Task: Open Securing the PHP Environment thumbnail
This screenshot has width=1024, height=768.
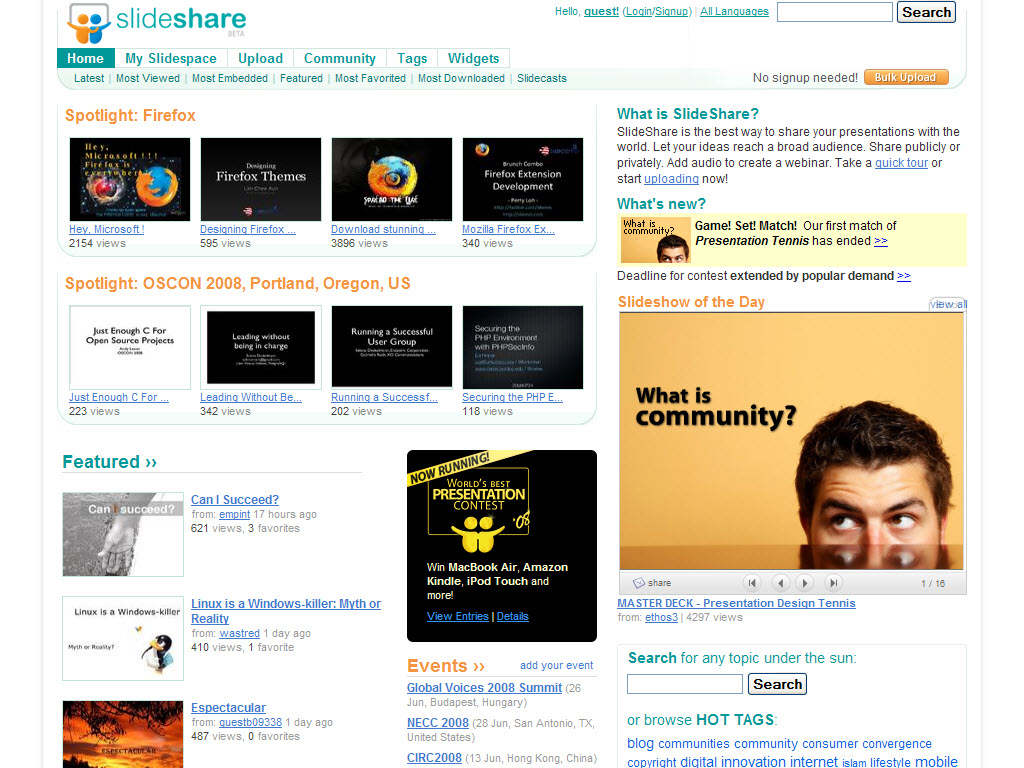Action: pos(523,347)
